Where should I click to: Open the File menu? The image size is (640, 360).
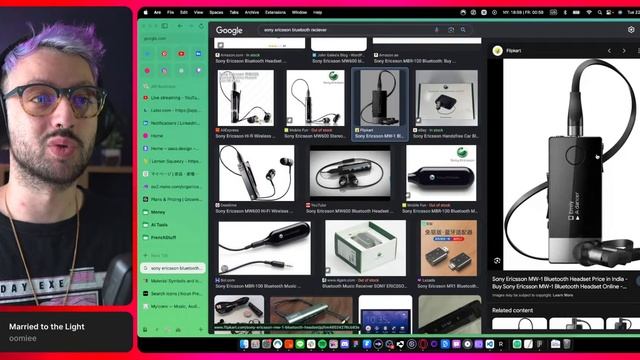point(171,13)
